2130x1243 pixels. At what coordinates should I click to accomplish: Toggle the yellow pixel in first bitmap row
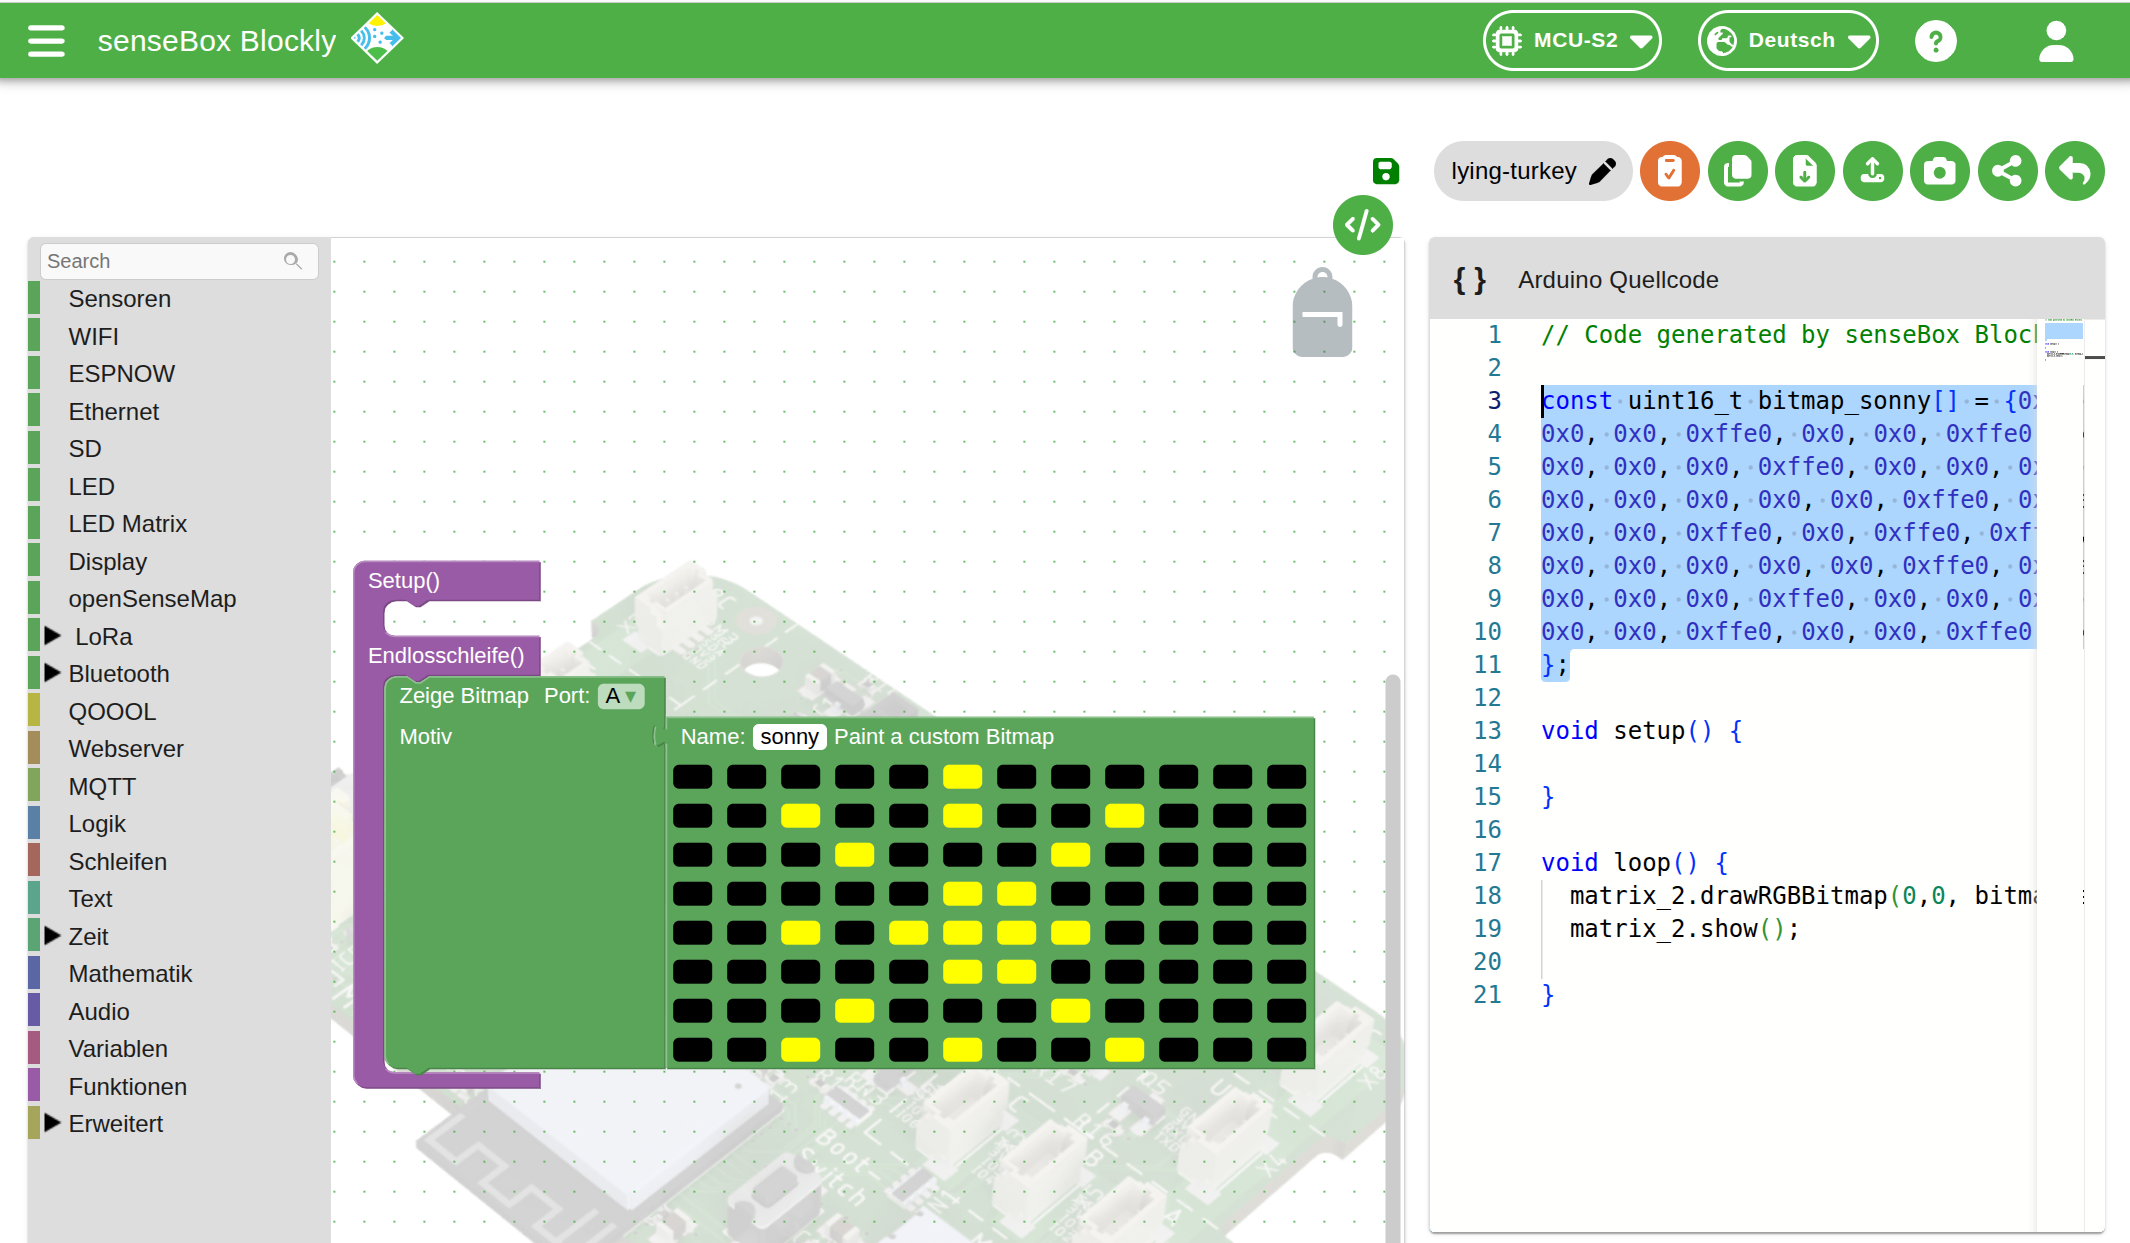point(962,777)
